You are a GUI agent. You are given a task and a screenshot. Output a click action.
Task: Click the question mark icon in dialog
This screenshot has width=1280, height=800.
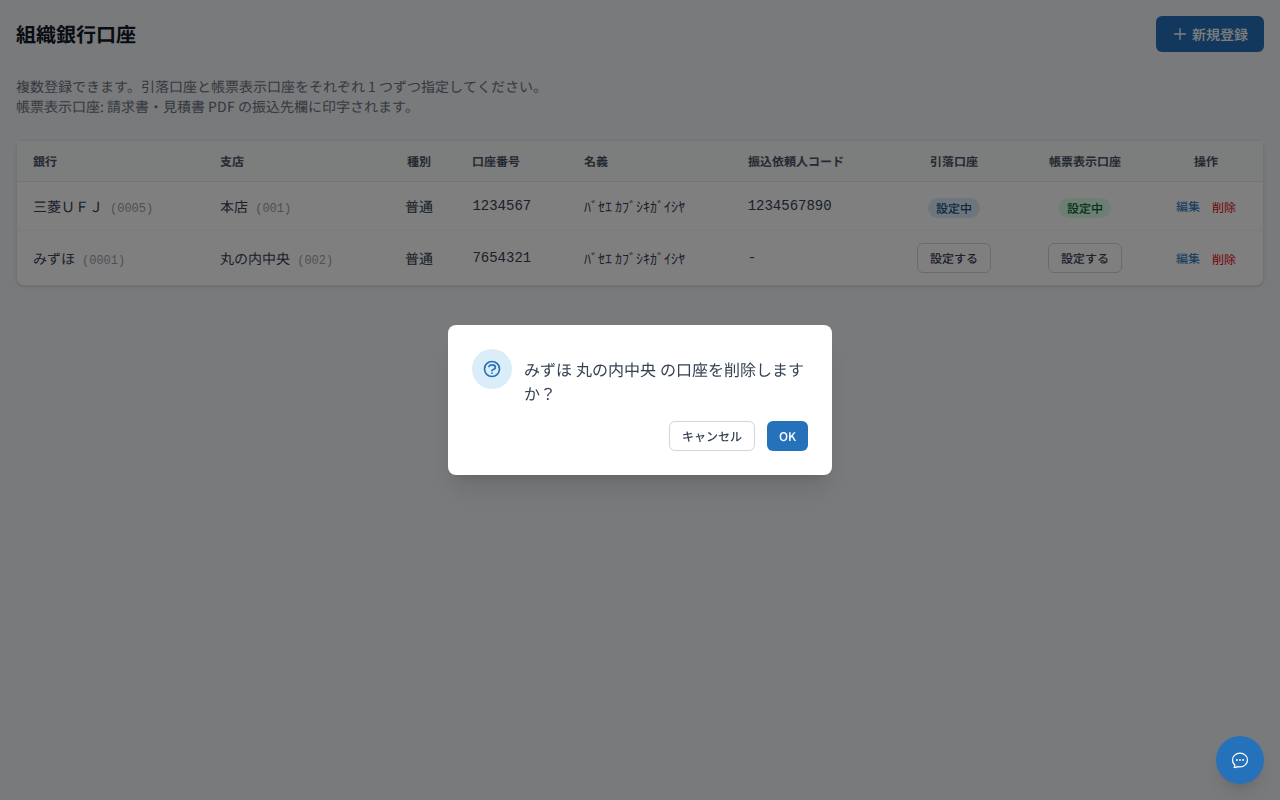click(x=492, y=369)
